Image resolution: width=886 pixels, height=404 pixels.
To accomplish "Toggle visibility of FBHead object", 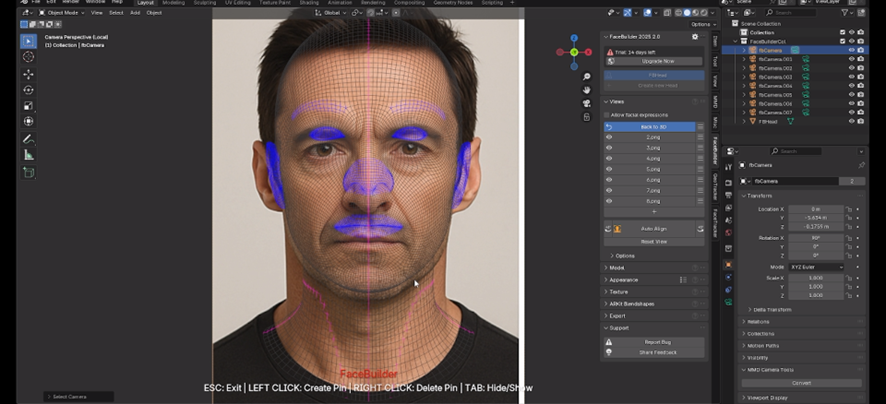I will tap(851, 121).
